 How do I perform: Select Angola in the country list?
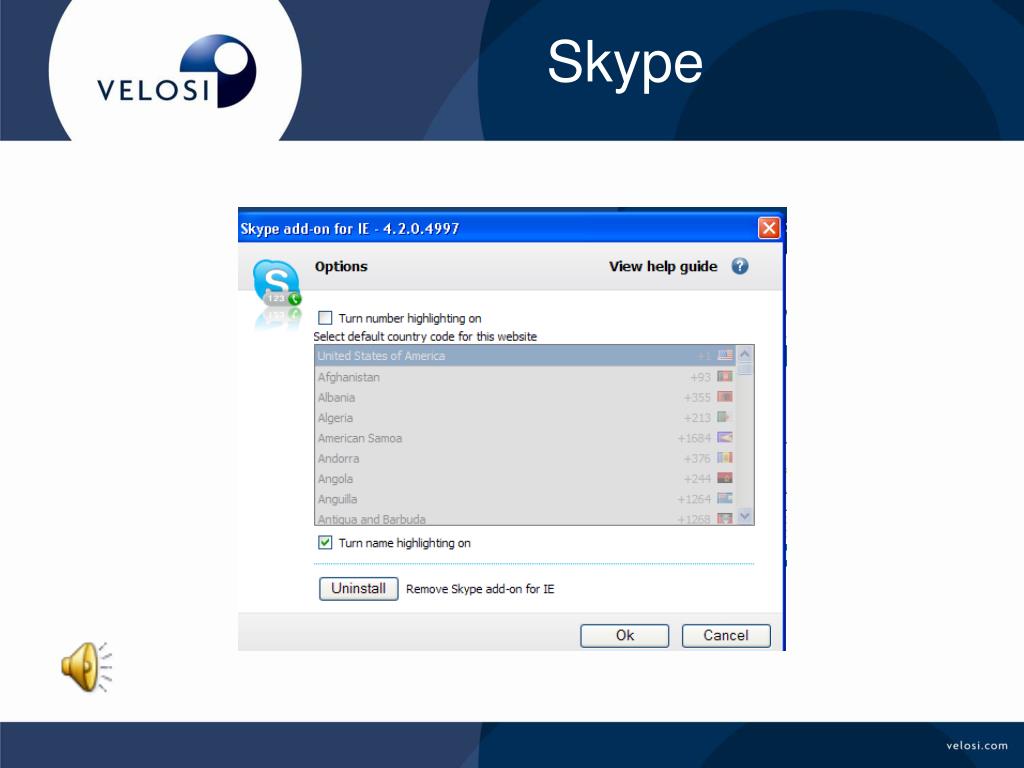526,478
